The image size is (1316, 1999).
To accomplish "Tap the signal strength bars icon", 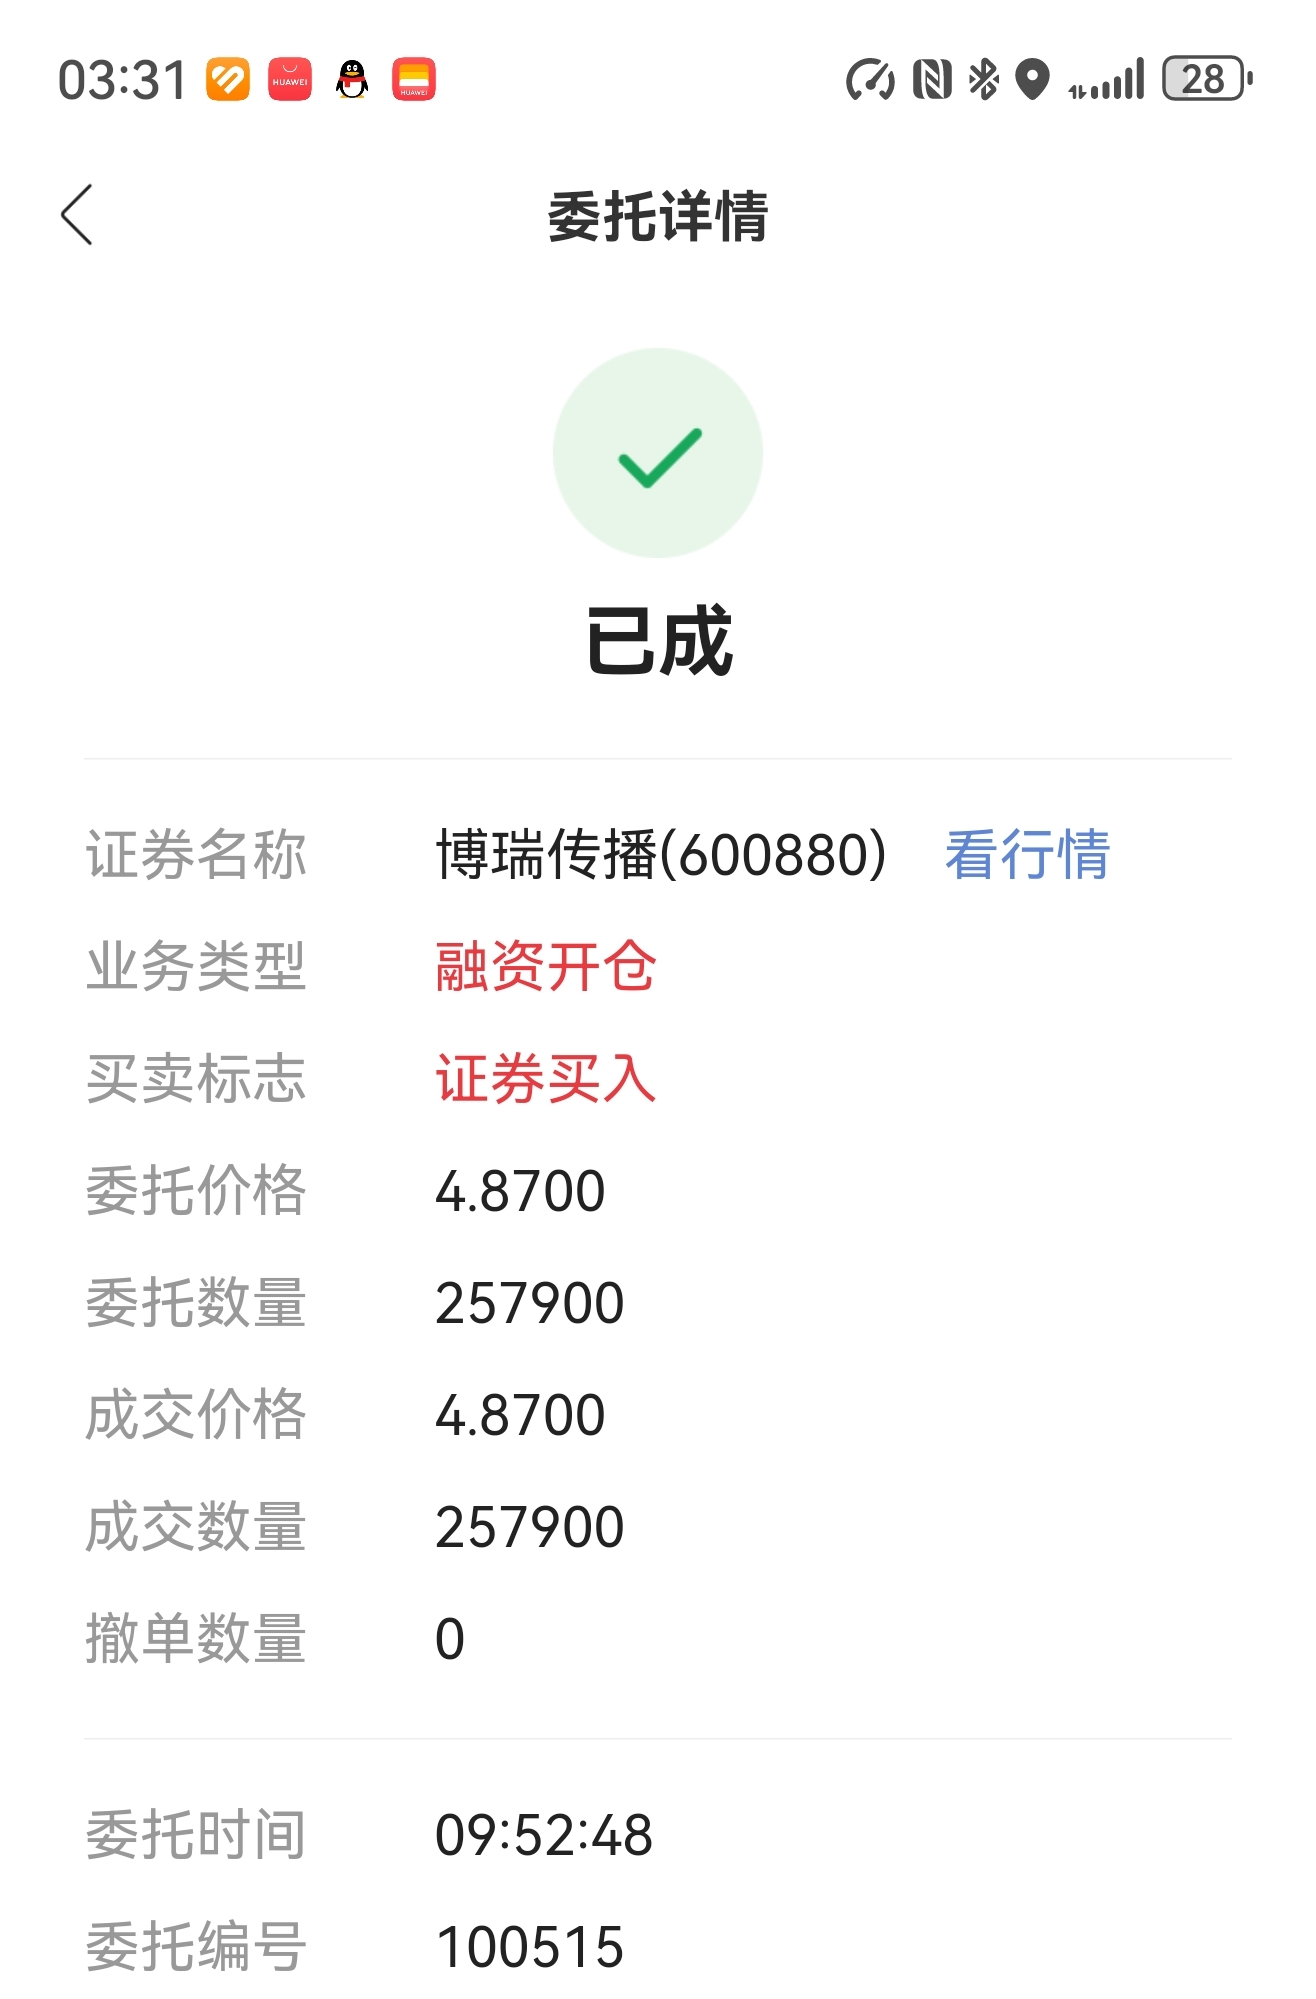I will point(1106,80).
